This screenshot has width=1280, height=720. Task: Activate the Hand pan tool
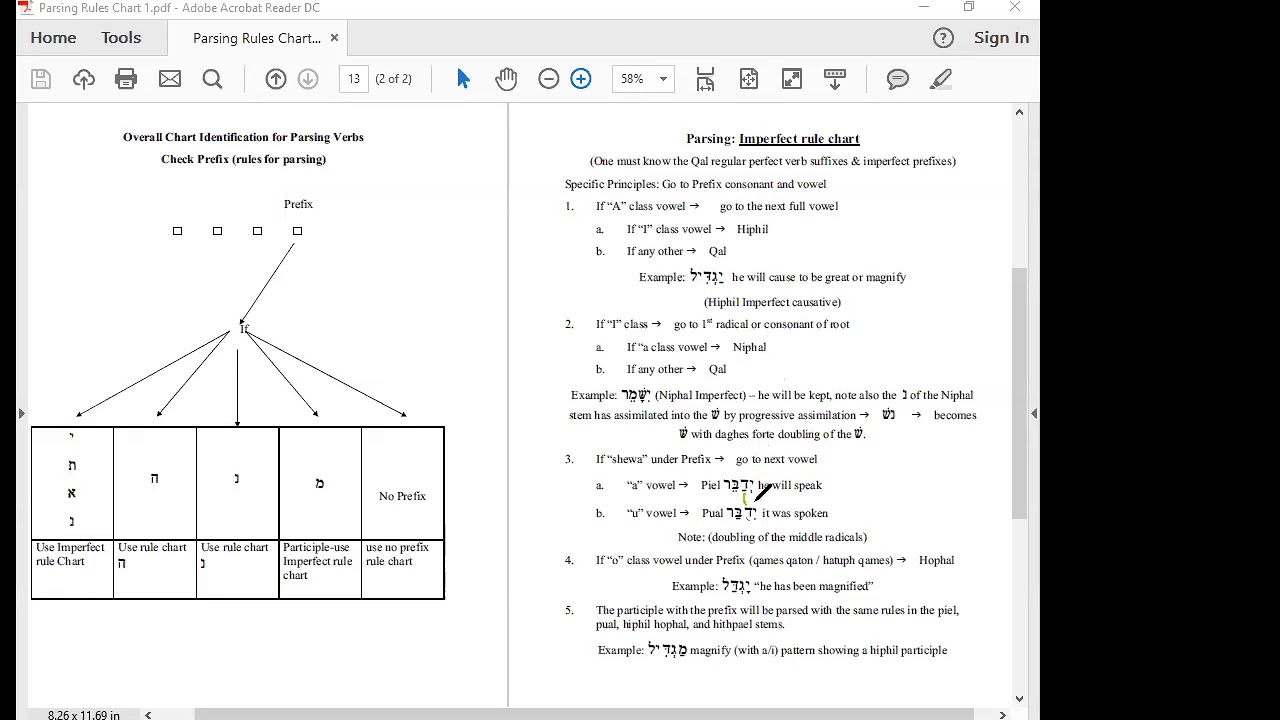[506, 79]
